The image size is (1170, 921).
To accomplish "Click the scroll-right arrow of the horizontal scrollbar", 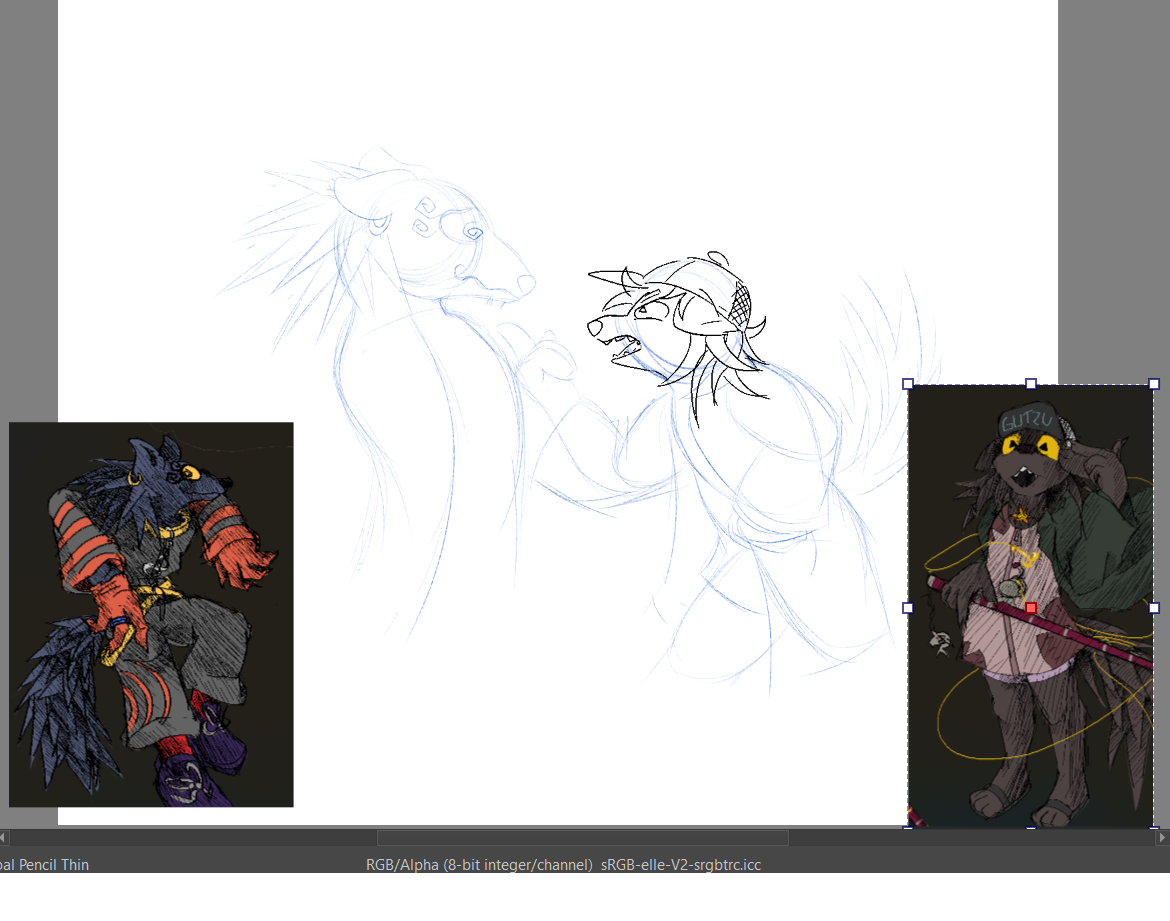I will click(x=1163, y=837).
